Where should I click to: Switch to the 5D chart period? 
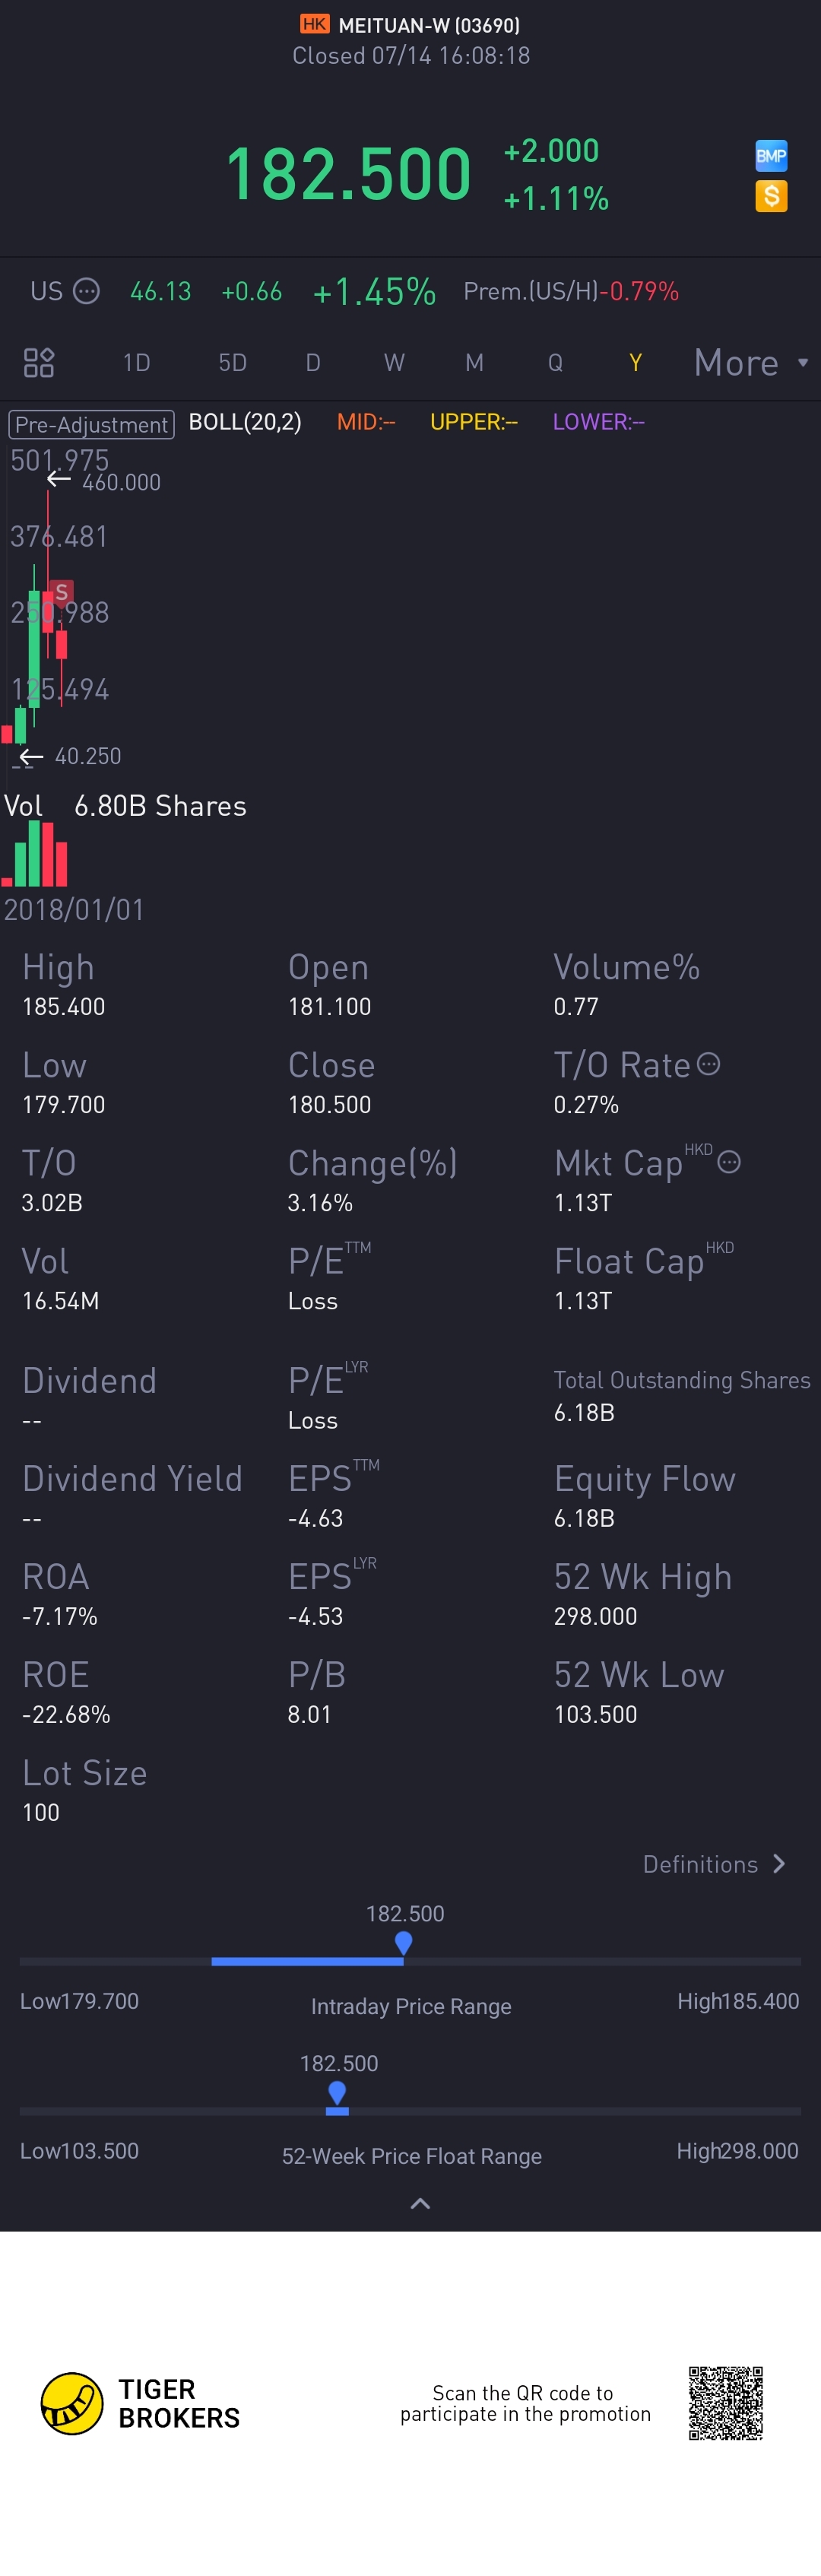232,363
